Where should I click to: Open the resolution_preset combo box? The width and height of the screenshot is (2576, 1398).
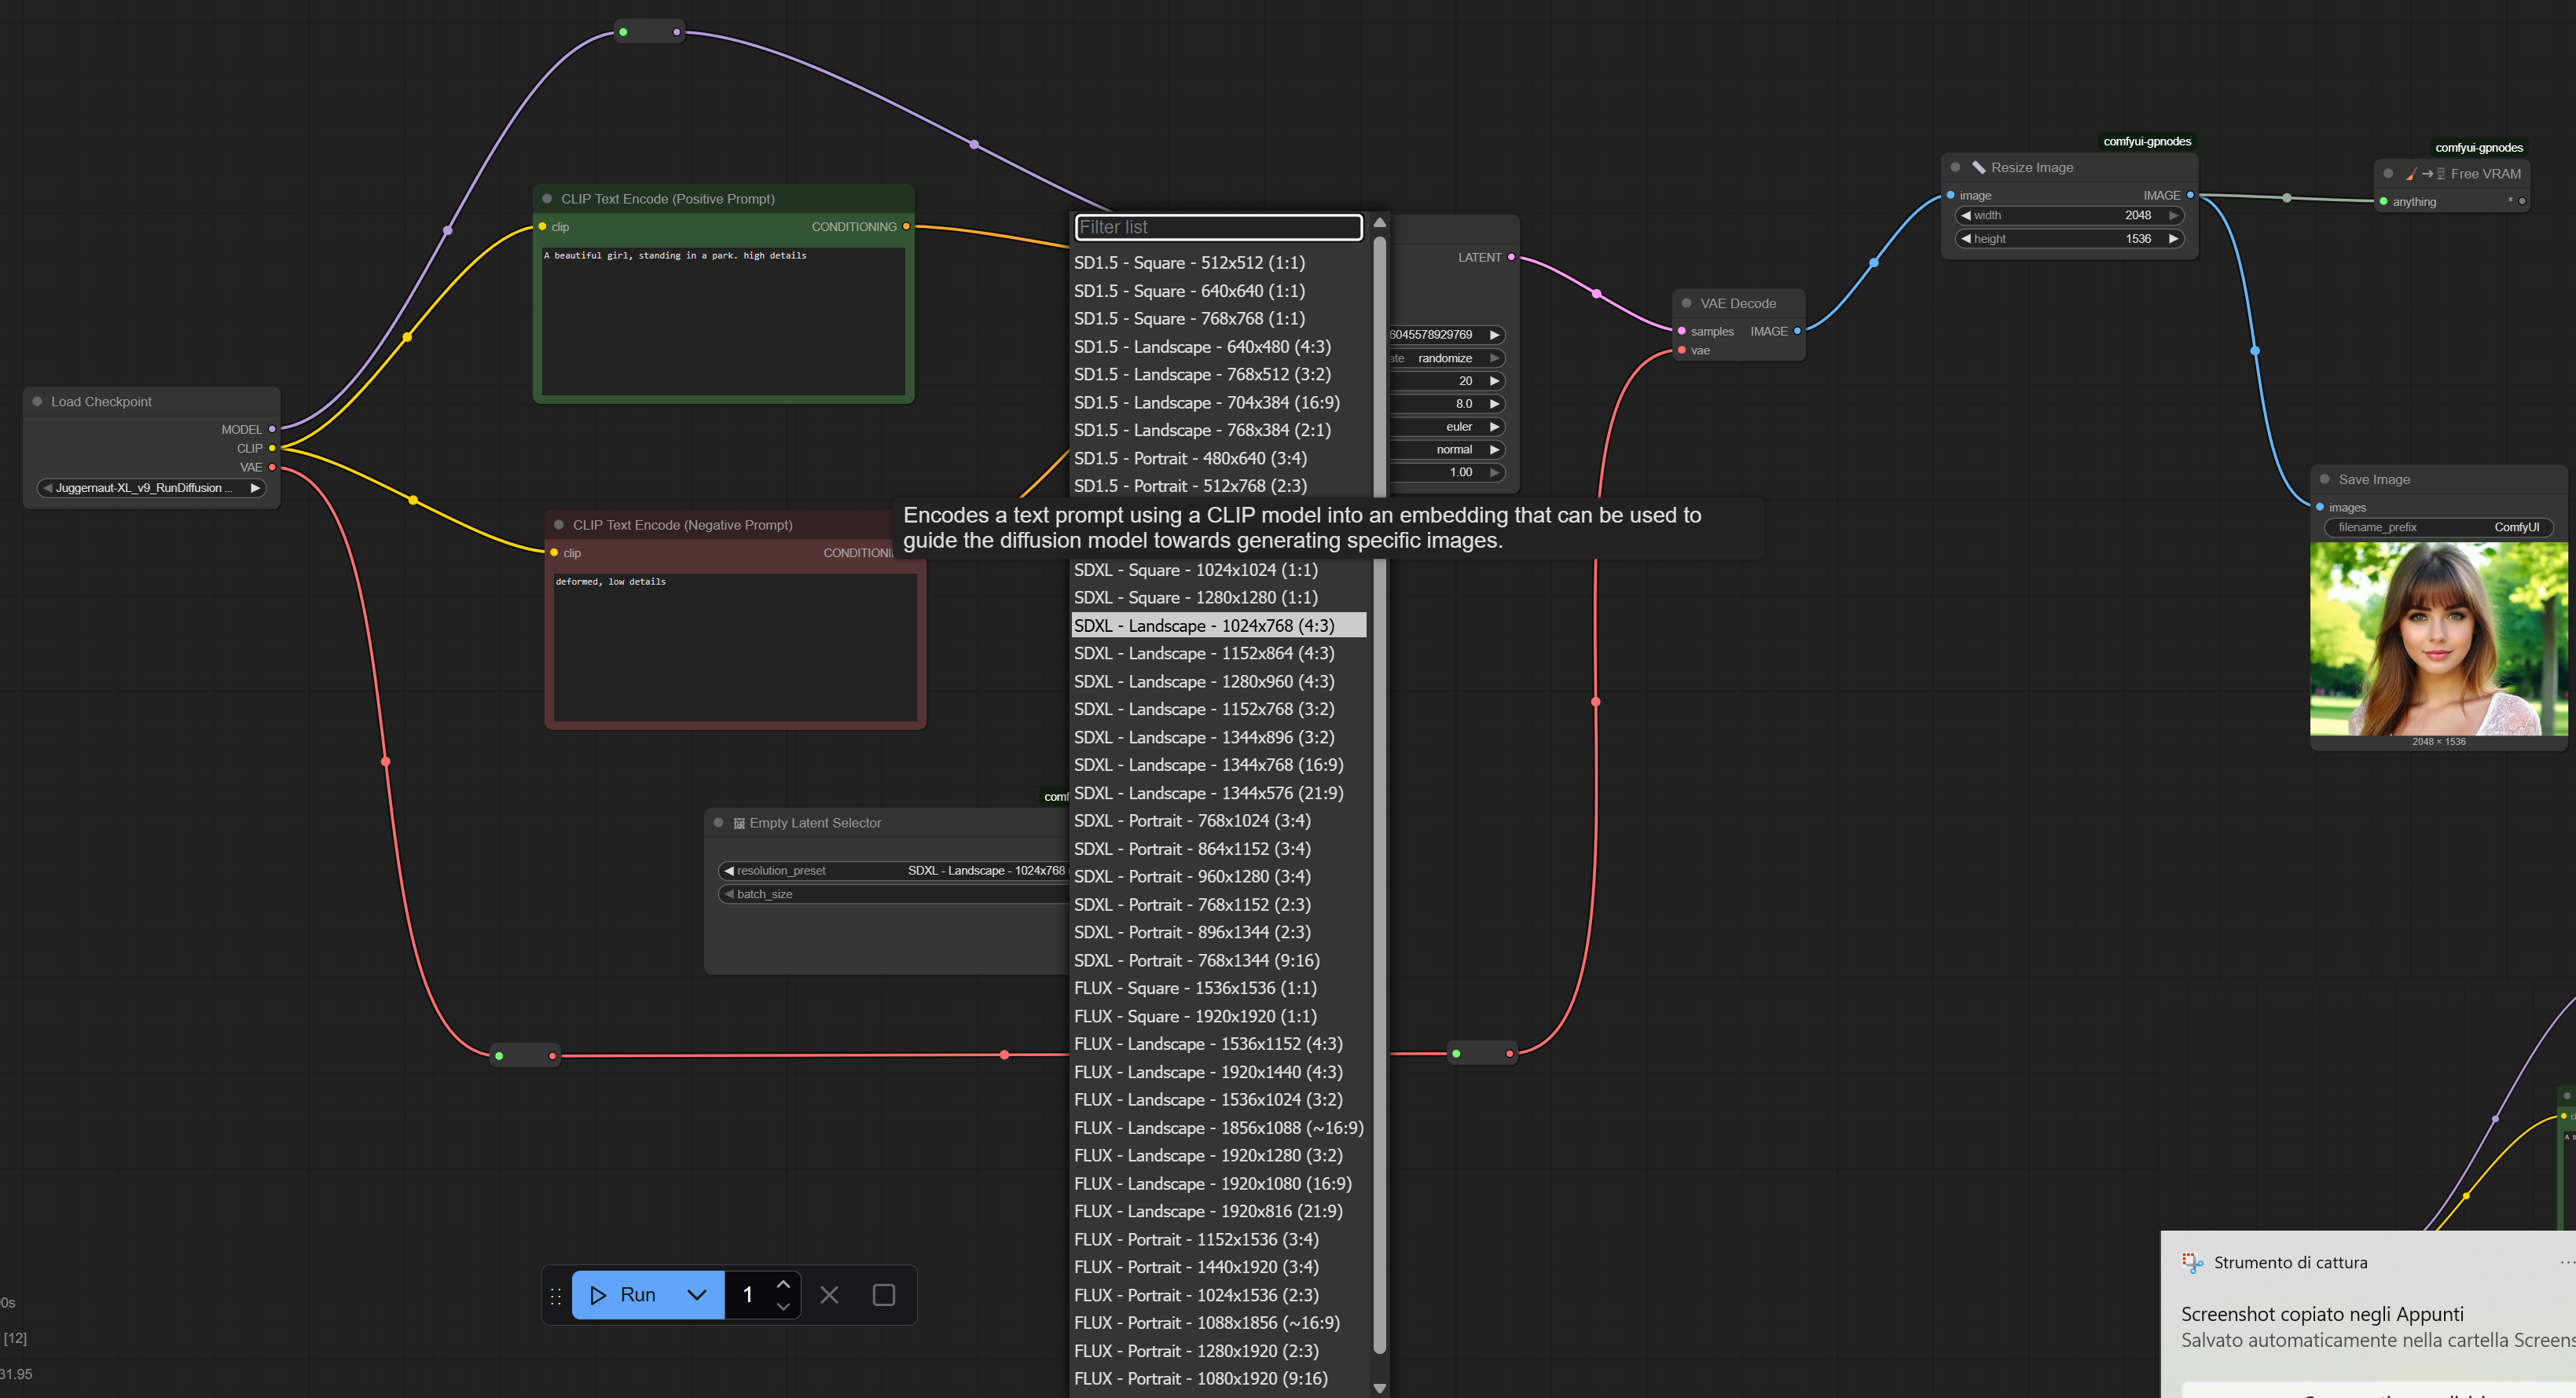click(x=895, y=870)
